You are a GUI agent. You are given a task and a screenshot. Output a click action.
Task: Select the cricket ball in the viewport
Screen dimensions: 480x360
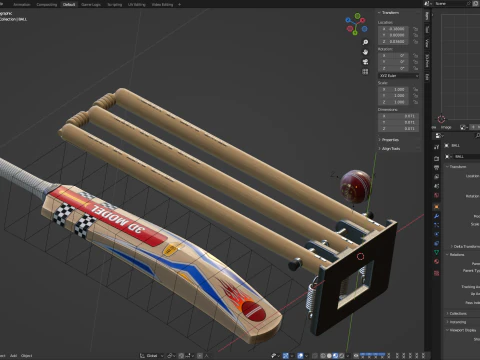(x=356, y=187)
